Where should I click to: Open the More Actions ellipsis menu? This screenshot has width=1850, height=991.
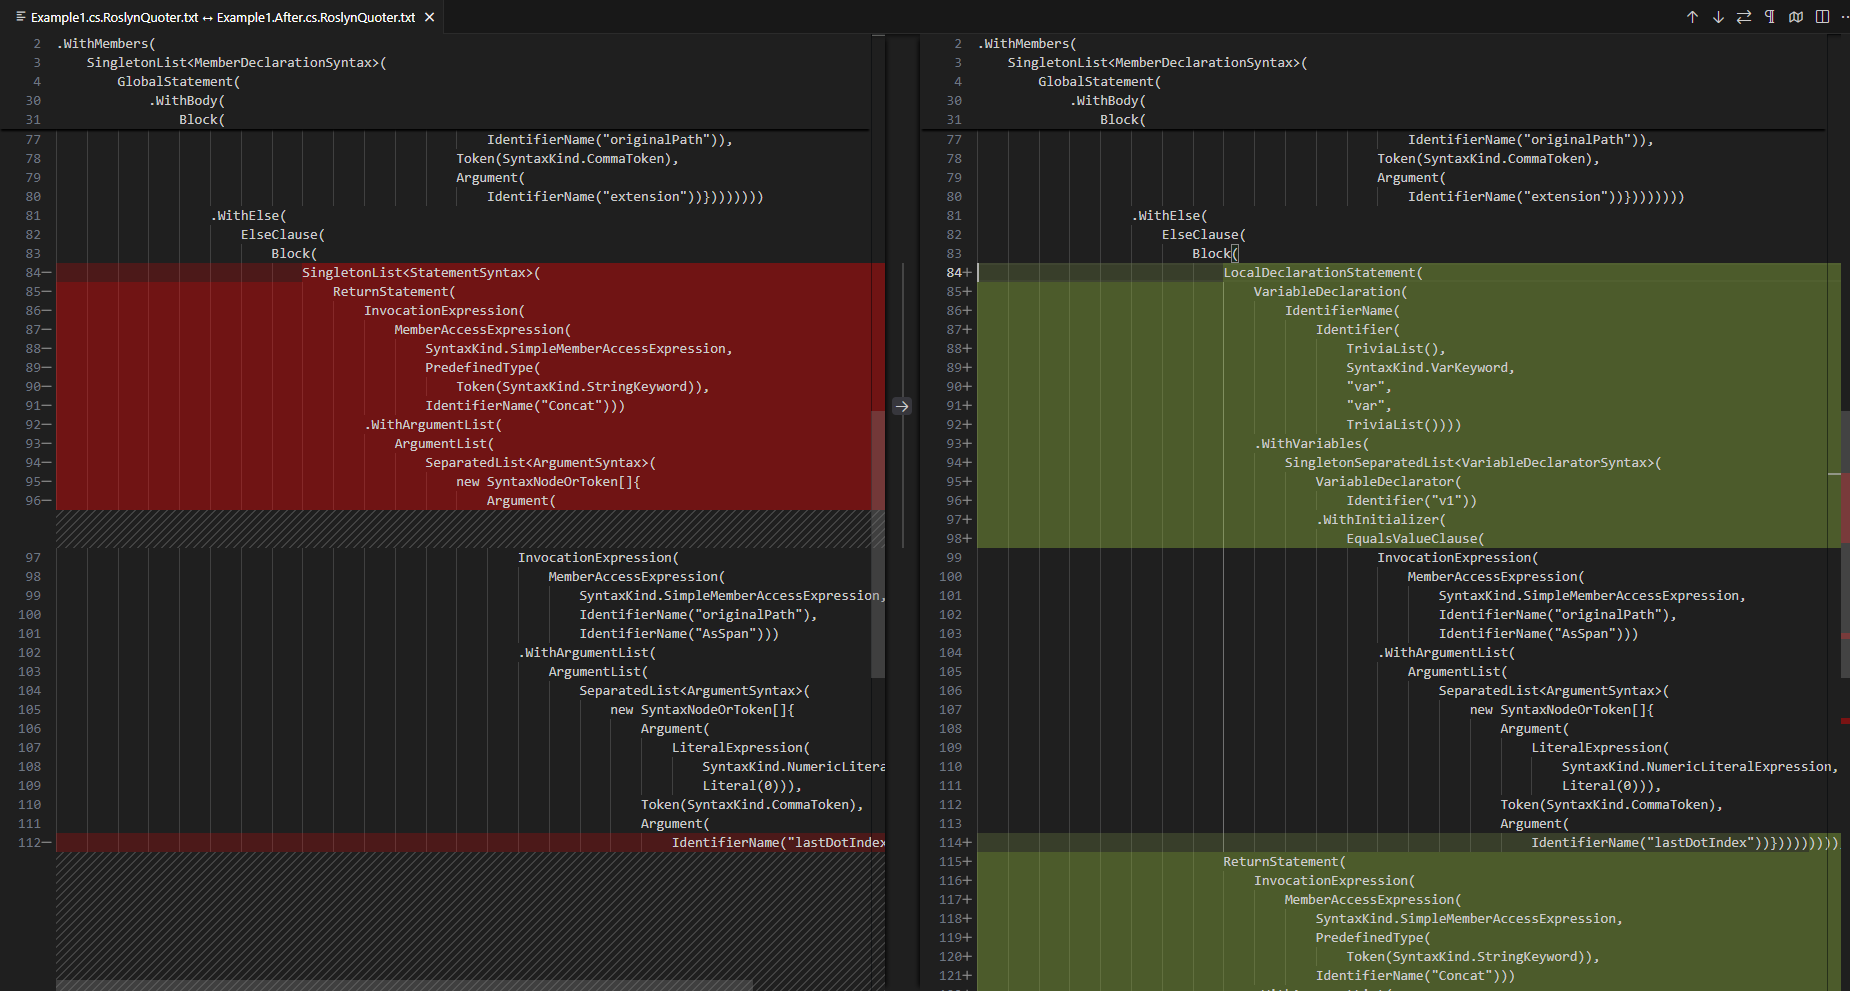click(1845, 17)
